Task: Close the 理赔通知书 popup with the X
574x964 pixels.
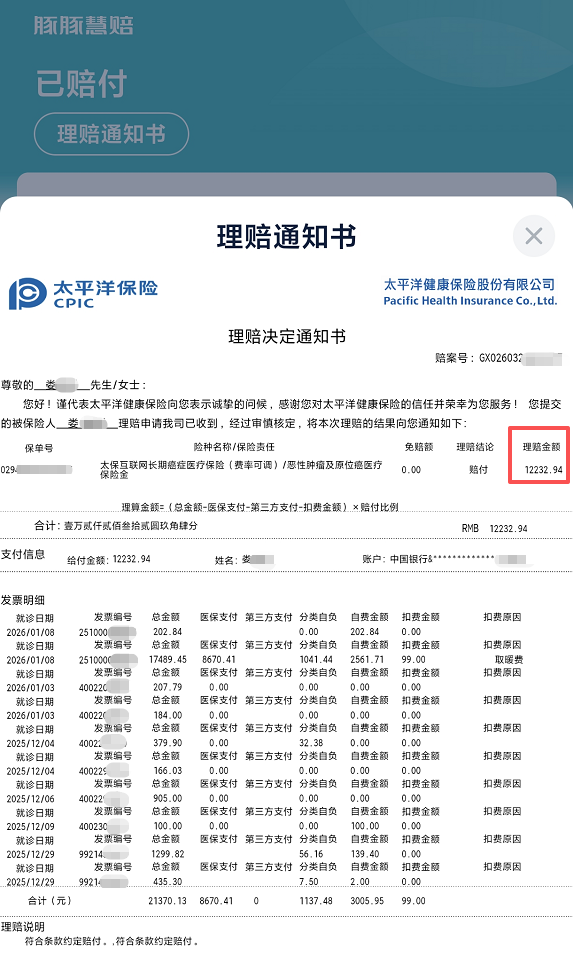Action: pyautogui.click(x=533, y=236)
